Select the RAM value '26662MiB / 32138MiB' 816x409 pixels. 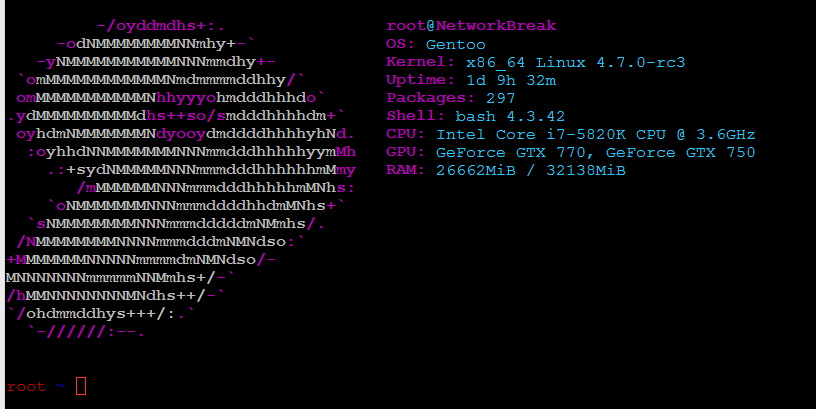pyautogui.click(x=531, y=171)
